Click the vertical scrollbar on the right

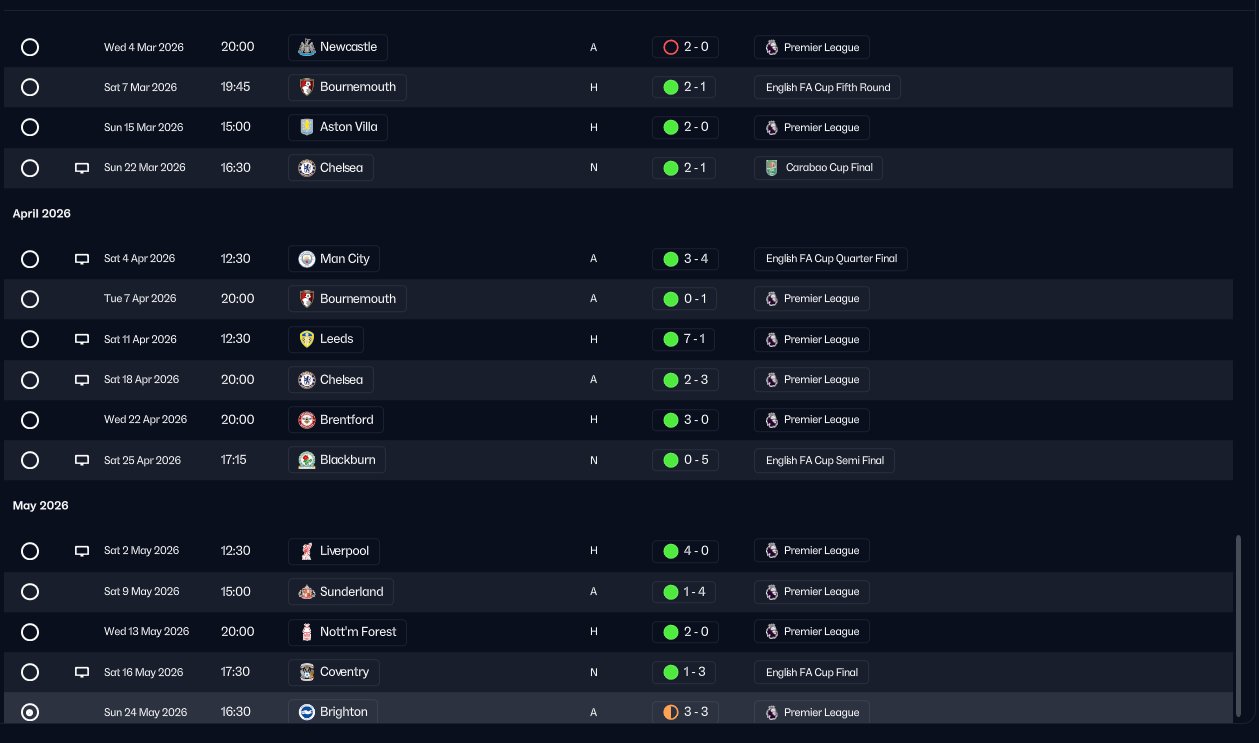point(1239,625)
